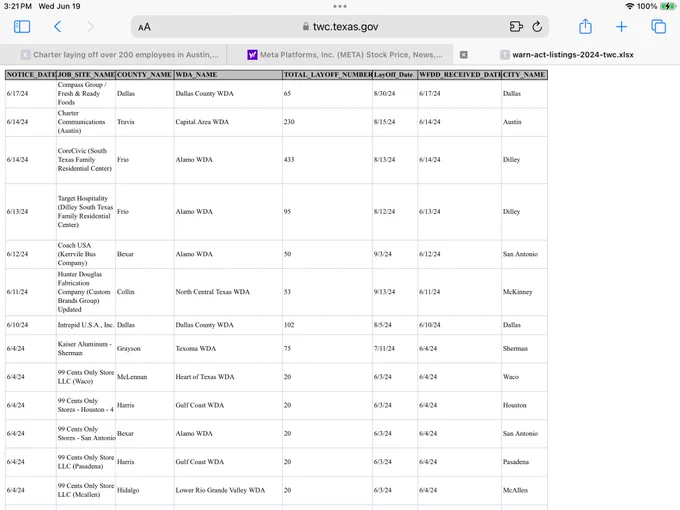
Task: Open a new tab with plus
Action: (x=621, y=26)
